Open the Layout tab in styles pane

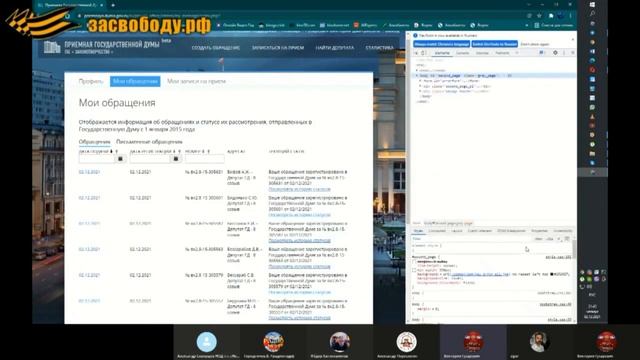(x=457, y=231)
